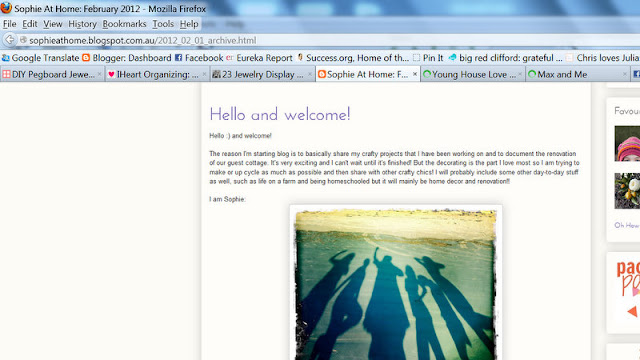Screen dimensions: 640x360
Task: Close the Max and Me tab
Action: 625,74
